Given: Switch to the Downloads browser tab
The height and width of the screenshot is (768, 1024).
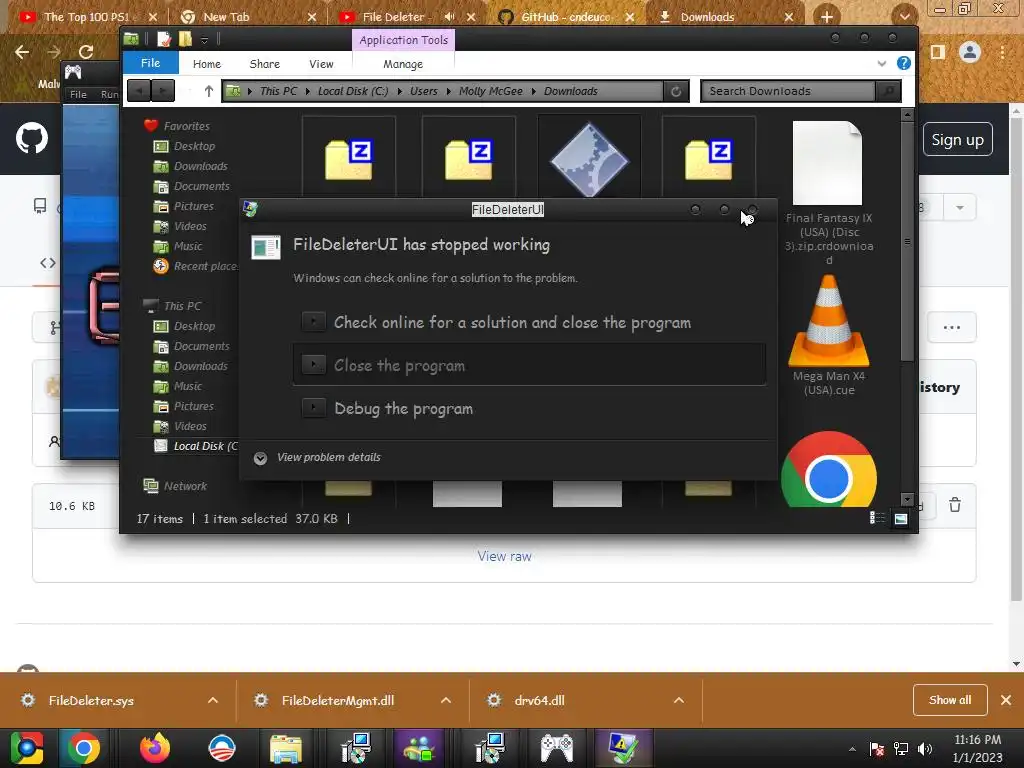Looking at the screenshot, I should [x=726, y=17].
